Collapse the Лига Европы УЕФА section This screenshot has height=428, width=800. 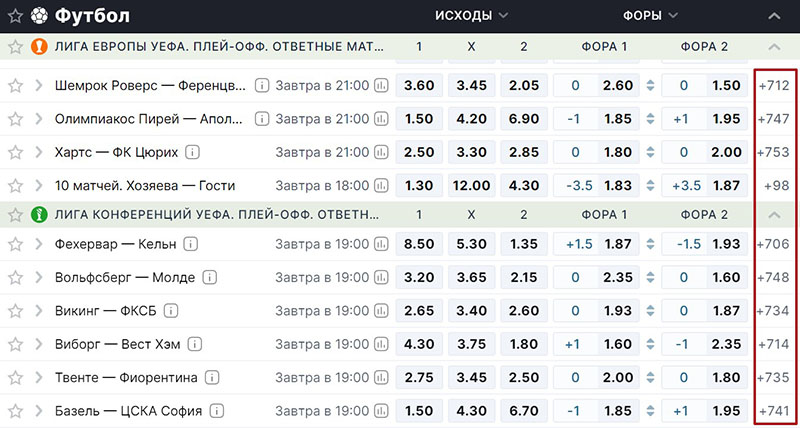point(774,47)
